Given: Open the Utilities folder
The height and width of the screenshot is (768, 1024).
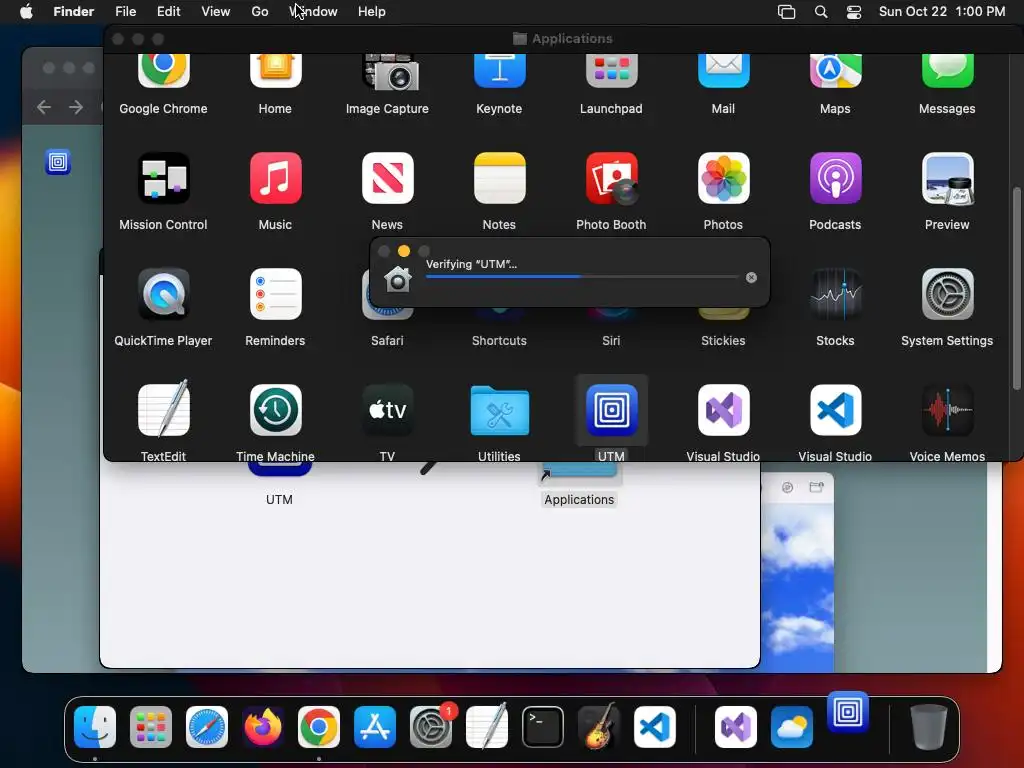Looking at the screenshot, I should [499, 409].
